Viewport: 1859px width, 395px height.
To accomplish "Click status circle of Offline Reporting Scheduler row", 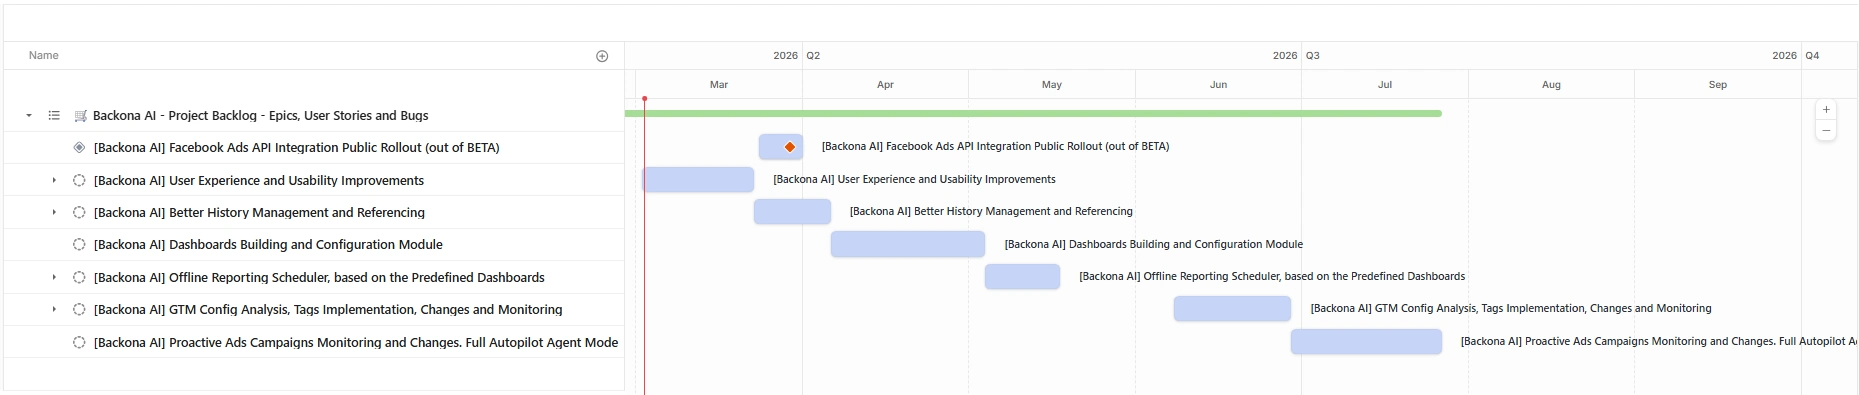I will pos(79,277).
